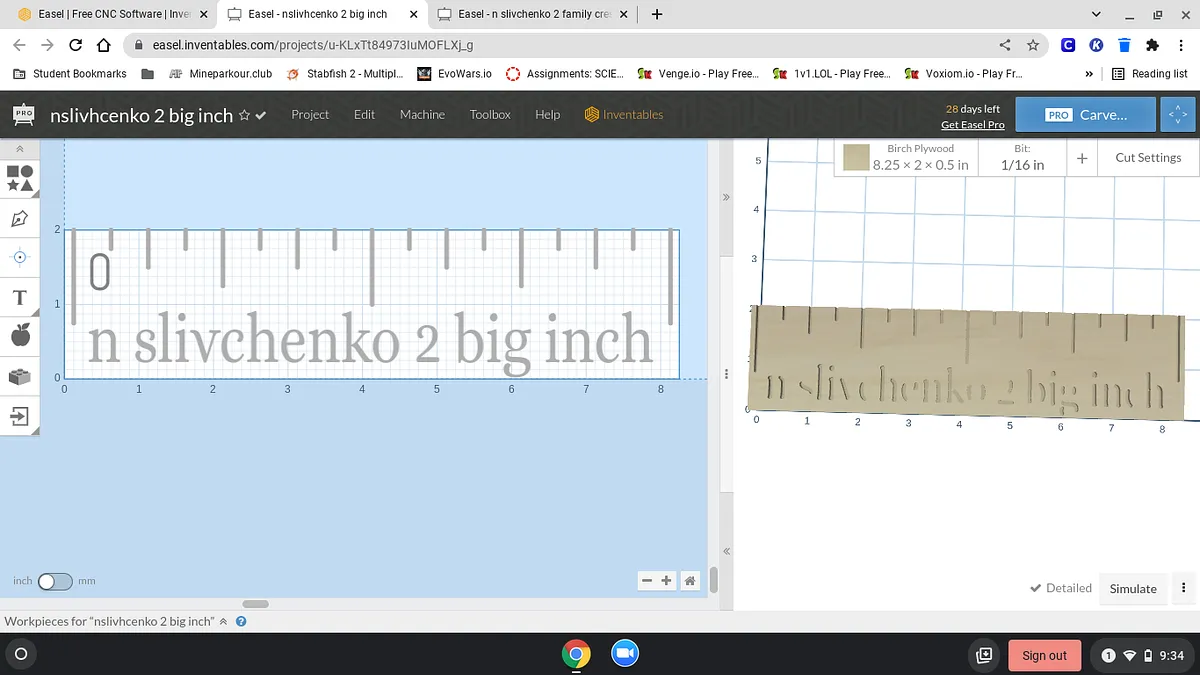Viewport: 1200px width, 675px height.
Task: Click the home reset-view icon
Action: point(690,581)
